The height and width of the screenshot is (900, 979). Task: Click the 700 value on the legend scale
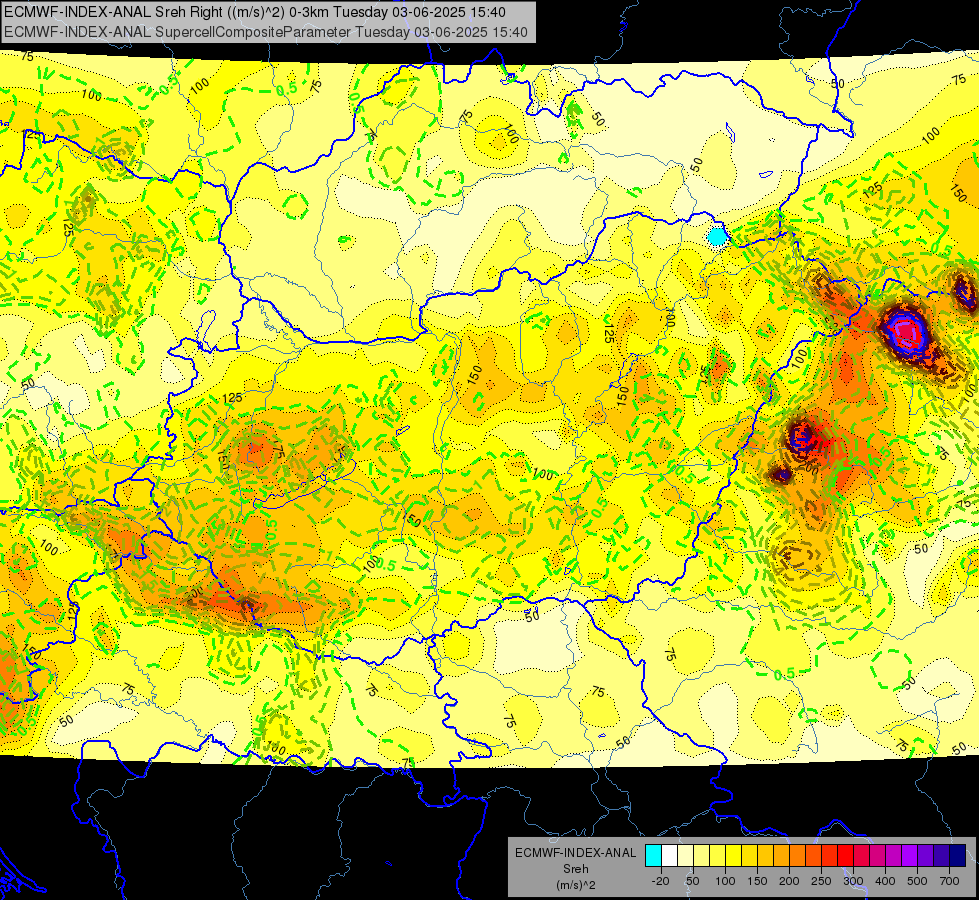click(x=950, y=881)
